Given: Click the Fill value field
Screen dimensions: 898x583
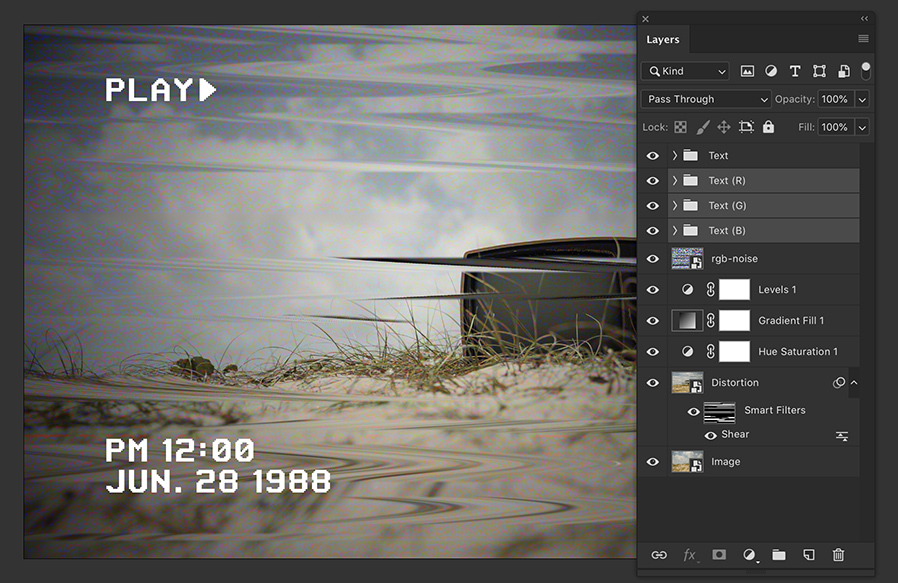Looking at the screenshot, I should click(836, 127).
